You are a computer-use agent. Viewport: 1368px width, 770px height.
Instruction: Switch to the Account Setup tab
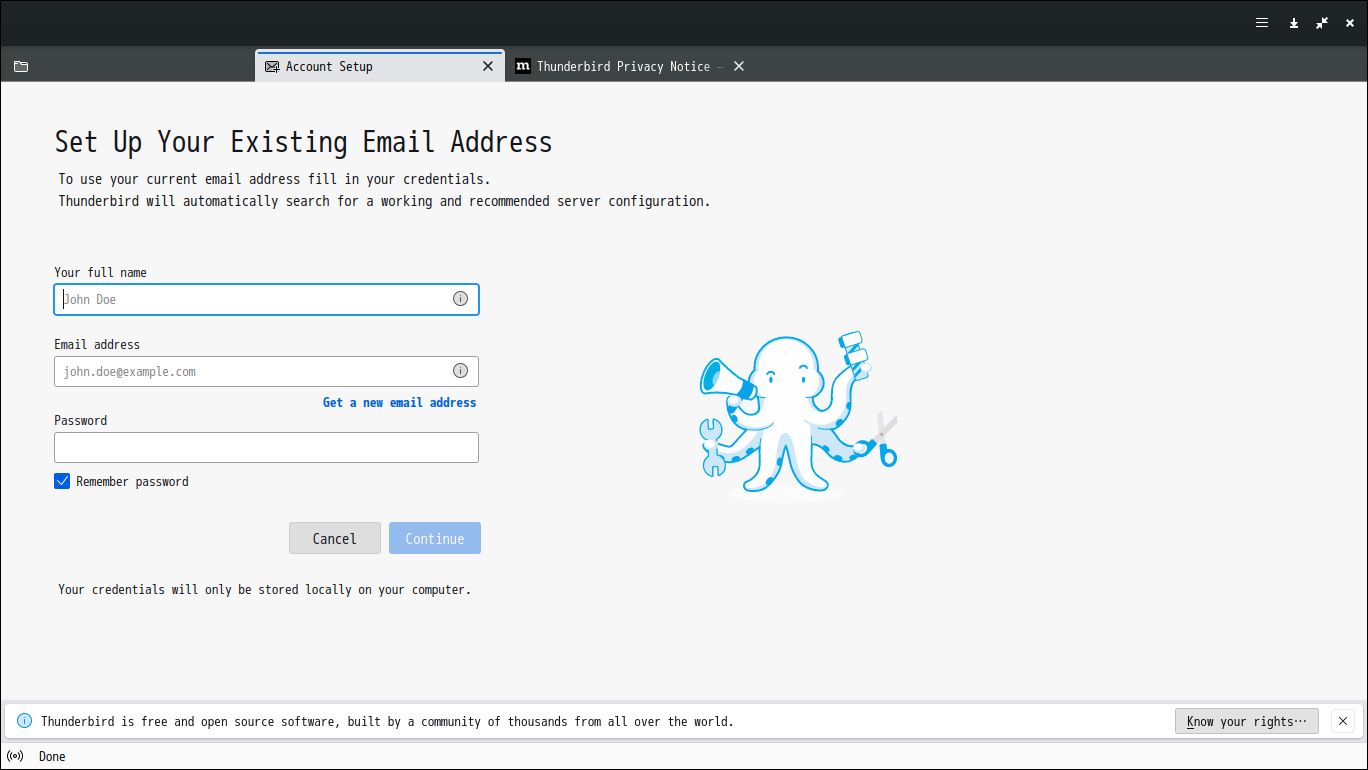[x=380, y=66]
